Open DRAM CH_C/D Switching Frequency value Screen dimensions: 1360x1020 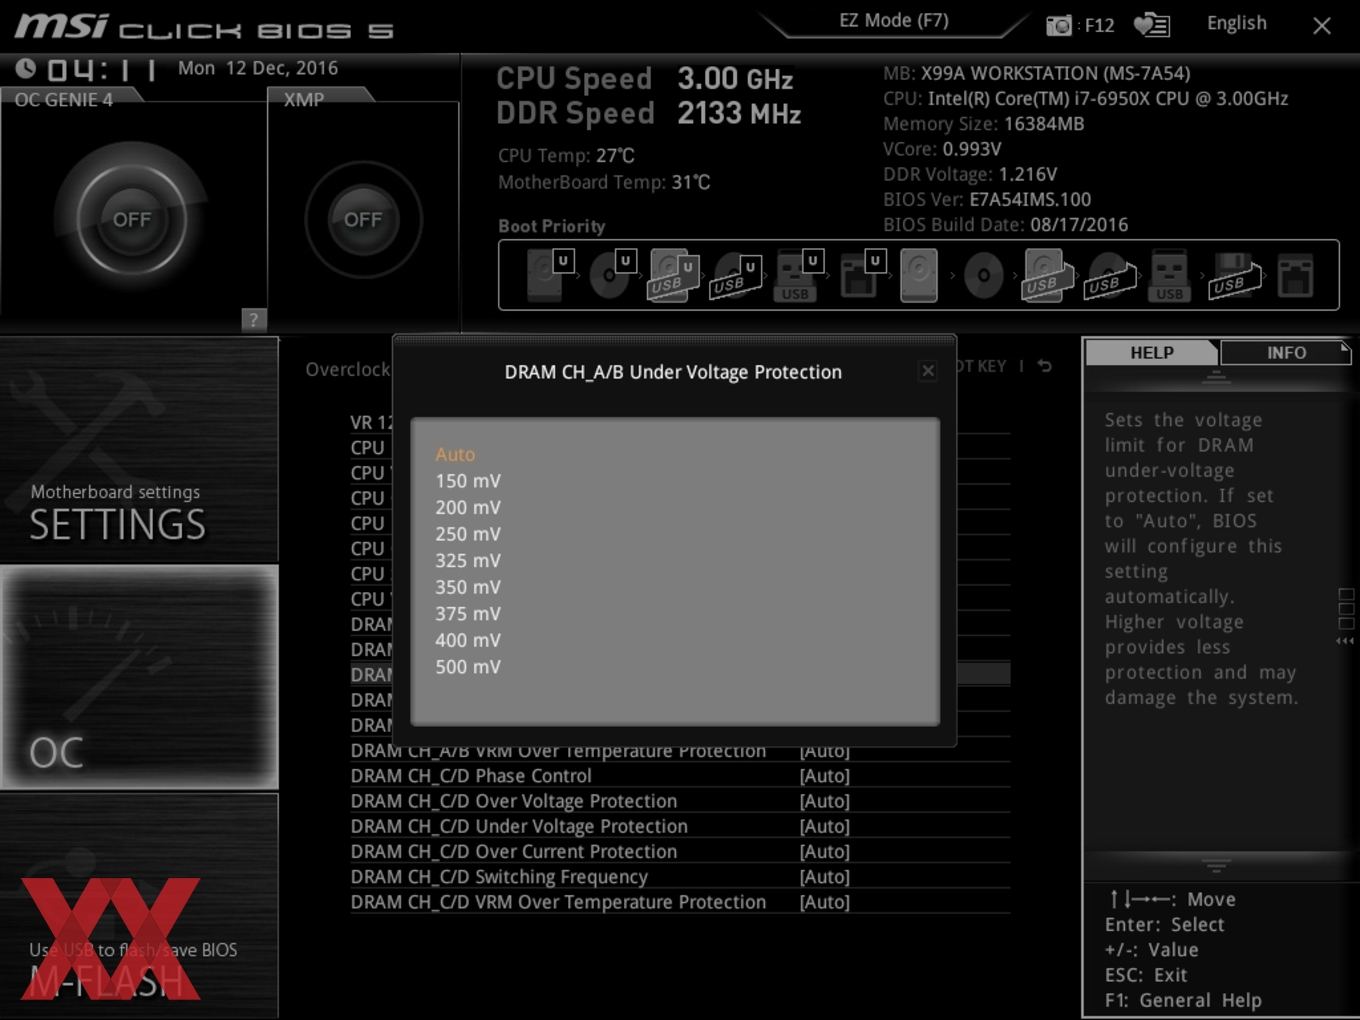point(824,877)
